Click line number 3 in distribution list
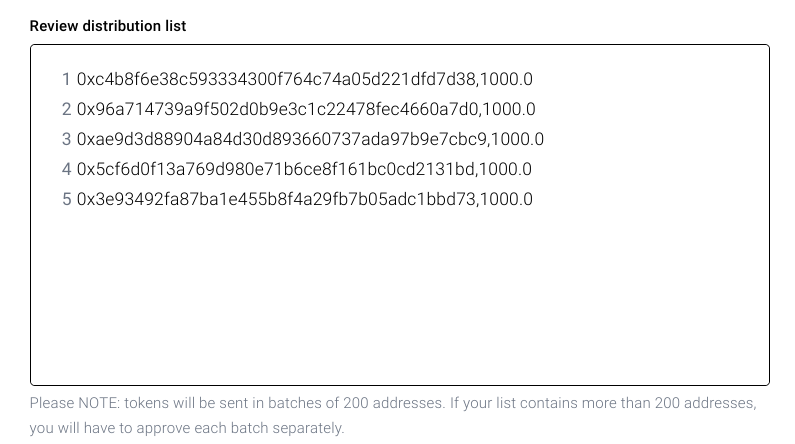This screenshot has height=444, width=795. 66,139
